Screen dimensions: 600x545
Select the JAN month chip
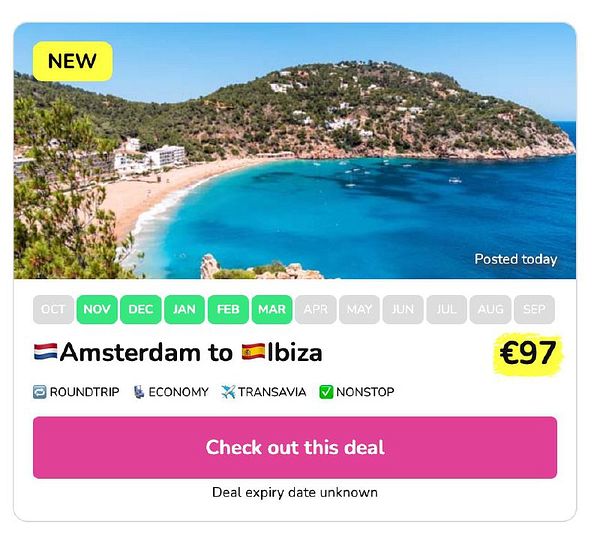click(184, 309)
